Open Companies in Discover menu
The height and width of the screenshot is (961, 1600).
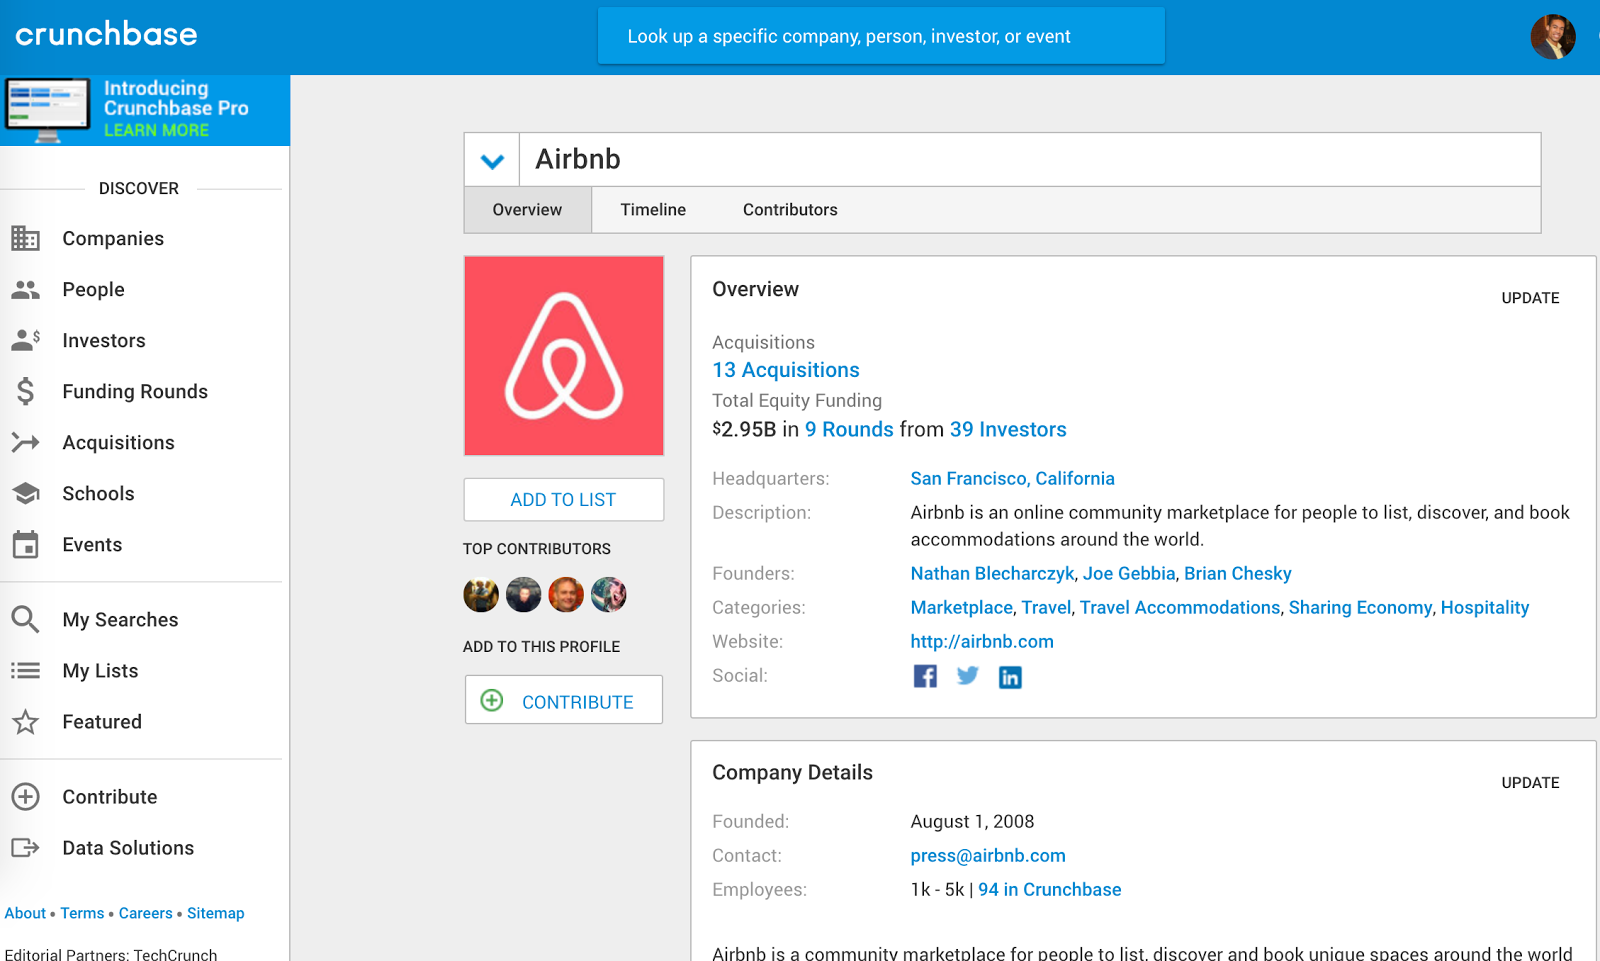[113, 238]
